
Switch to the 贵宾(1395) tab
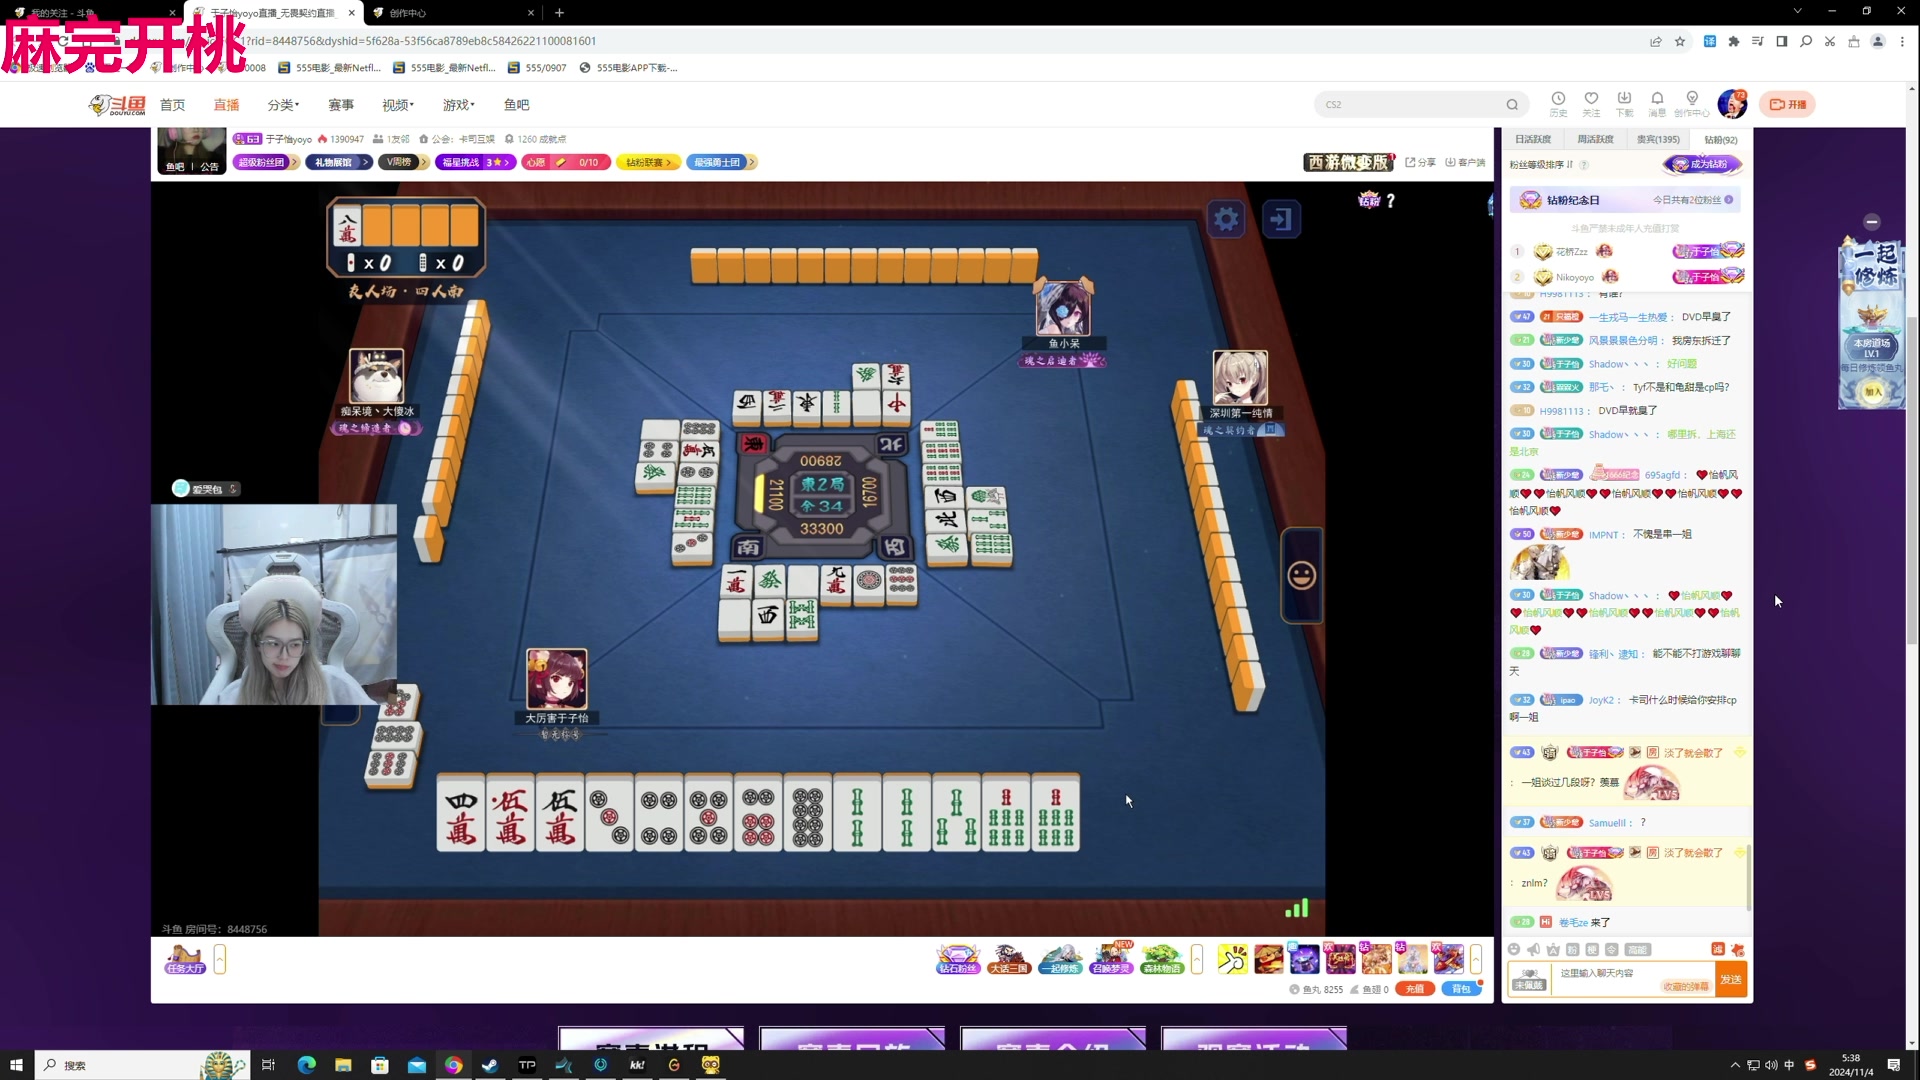(x=1658, y=139)
